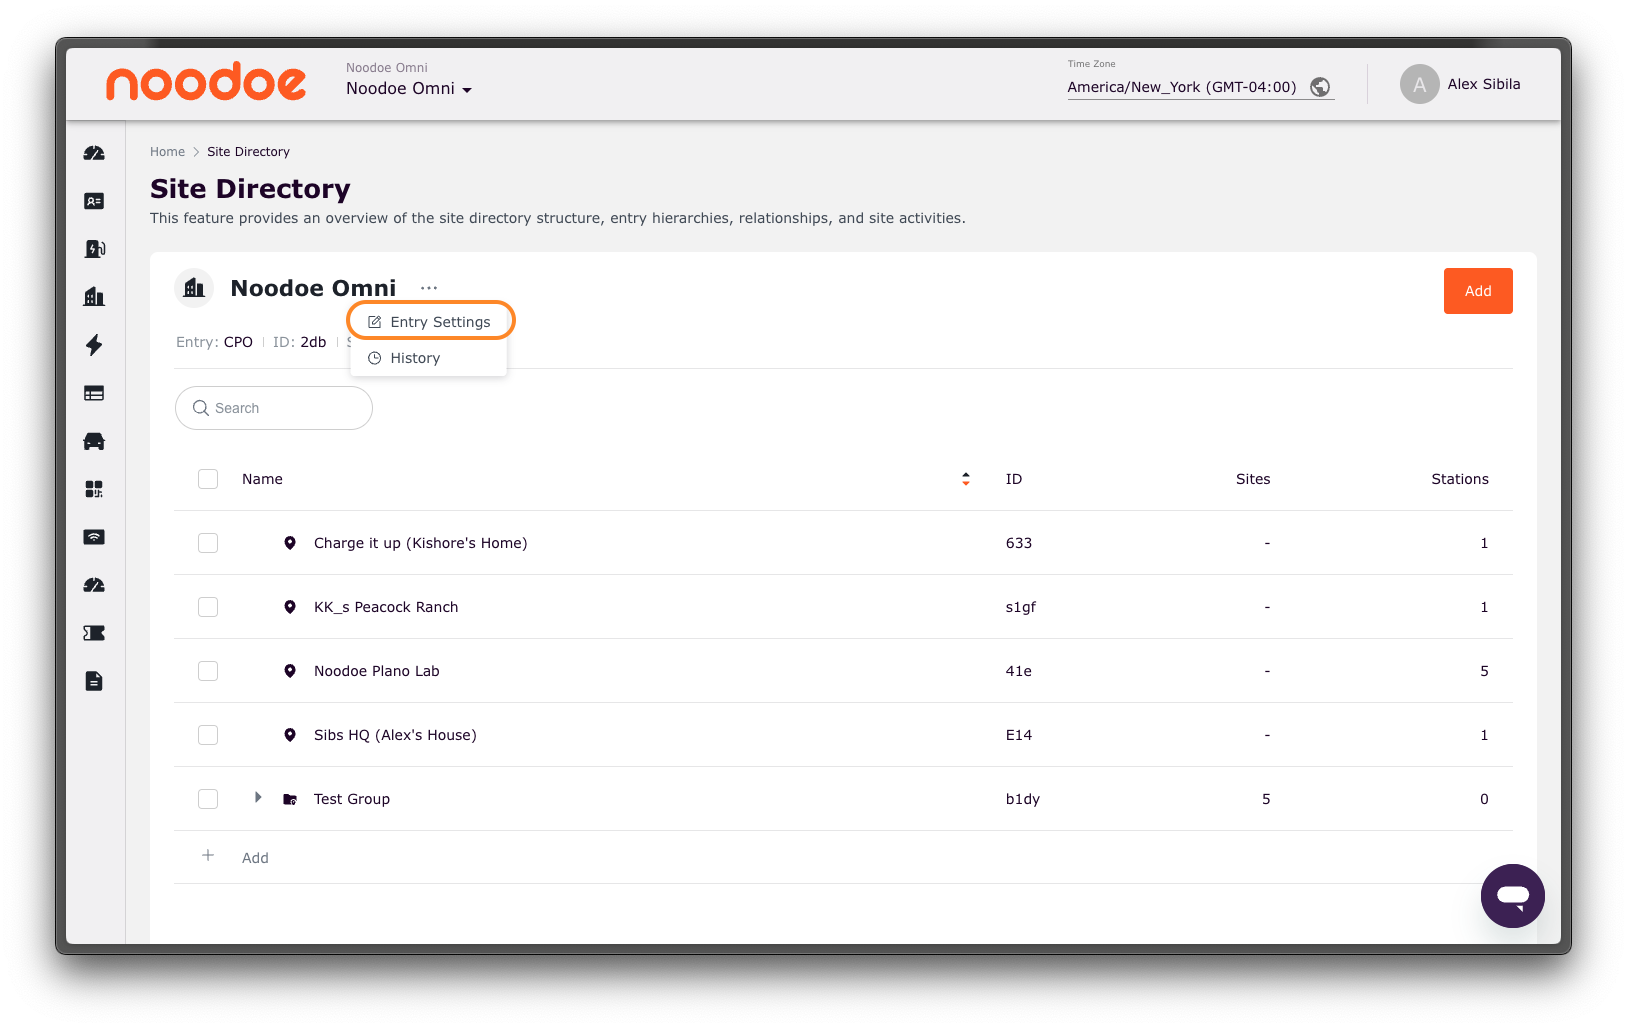1627x1028 pixels.
Task: Toggle the select-all checkbox in table header
Action: pyautogui.click(x=208, y=479)
